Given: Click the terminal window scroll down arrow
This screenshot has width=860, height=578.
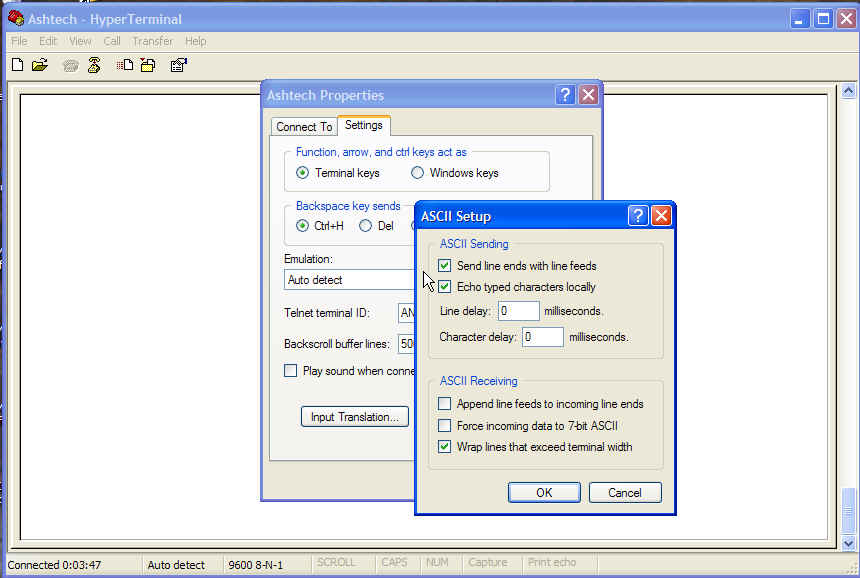Looking at the screenshot, I should (849, 541).
